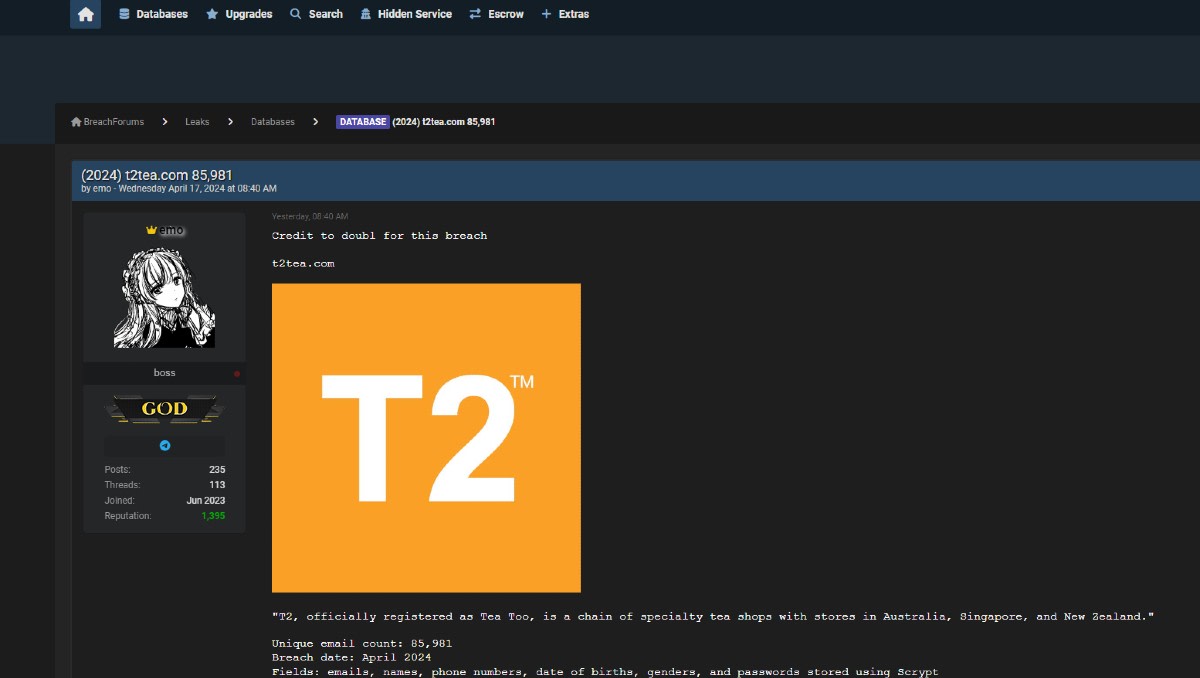Select the home icon in the navigation bar
This screenshot has width=1200, height=678.
85,13
